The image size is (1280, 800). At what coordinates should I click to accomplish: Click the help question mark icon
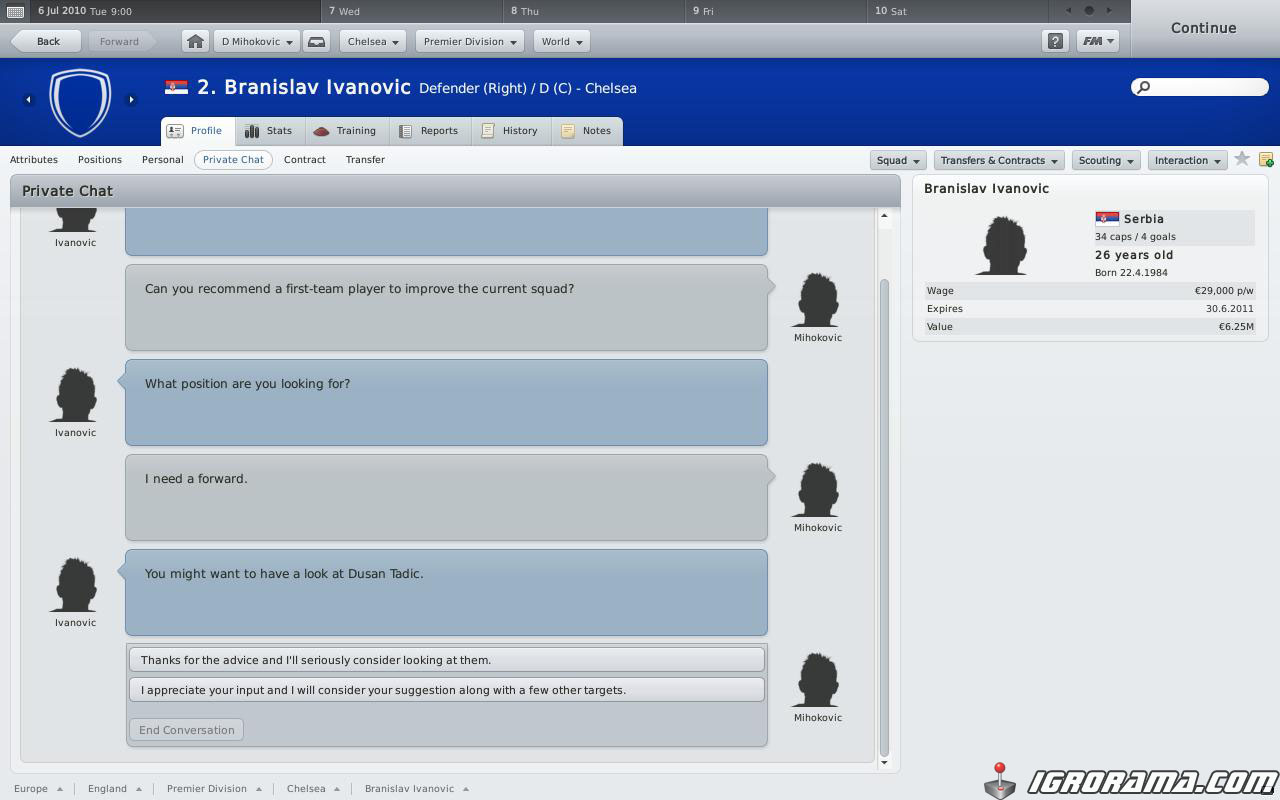1054,42
